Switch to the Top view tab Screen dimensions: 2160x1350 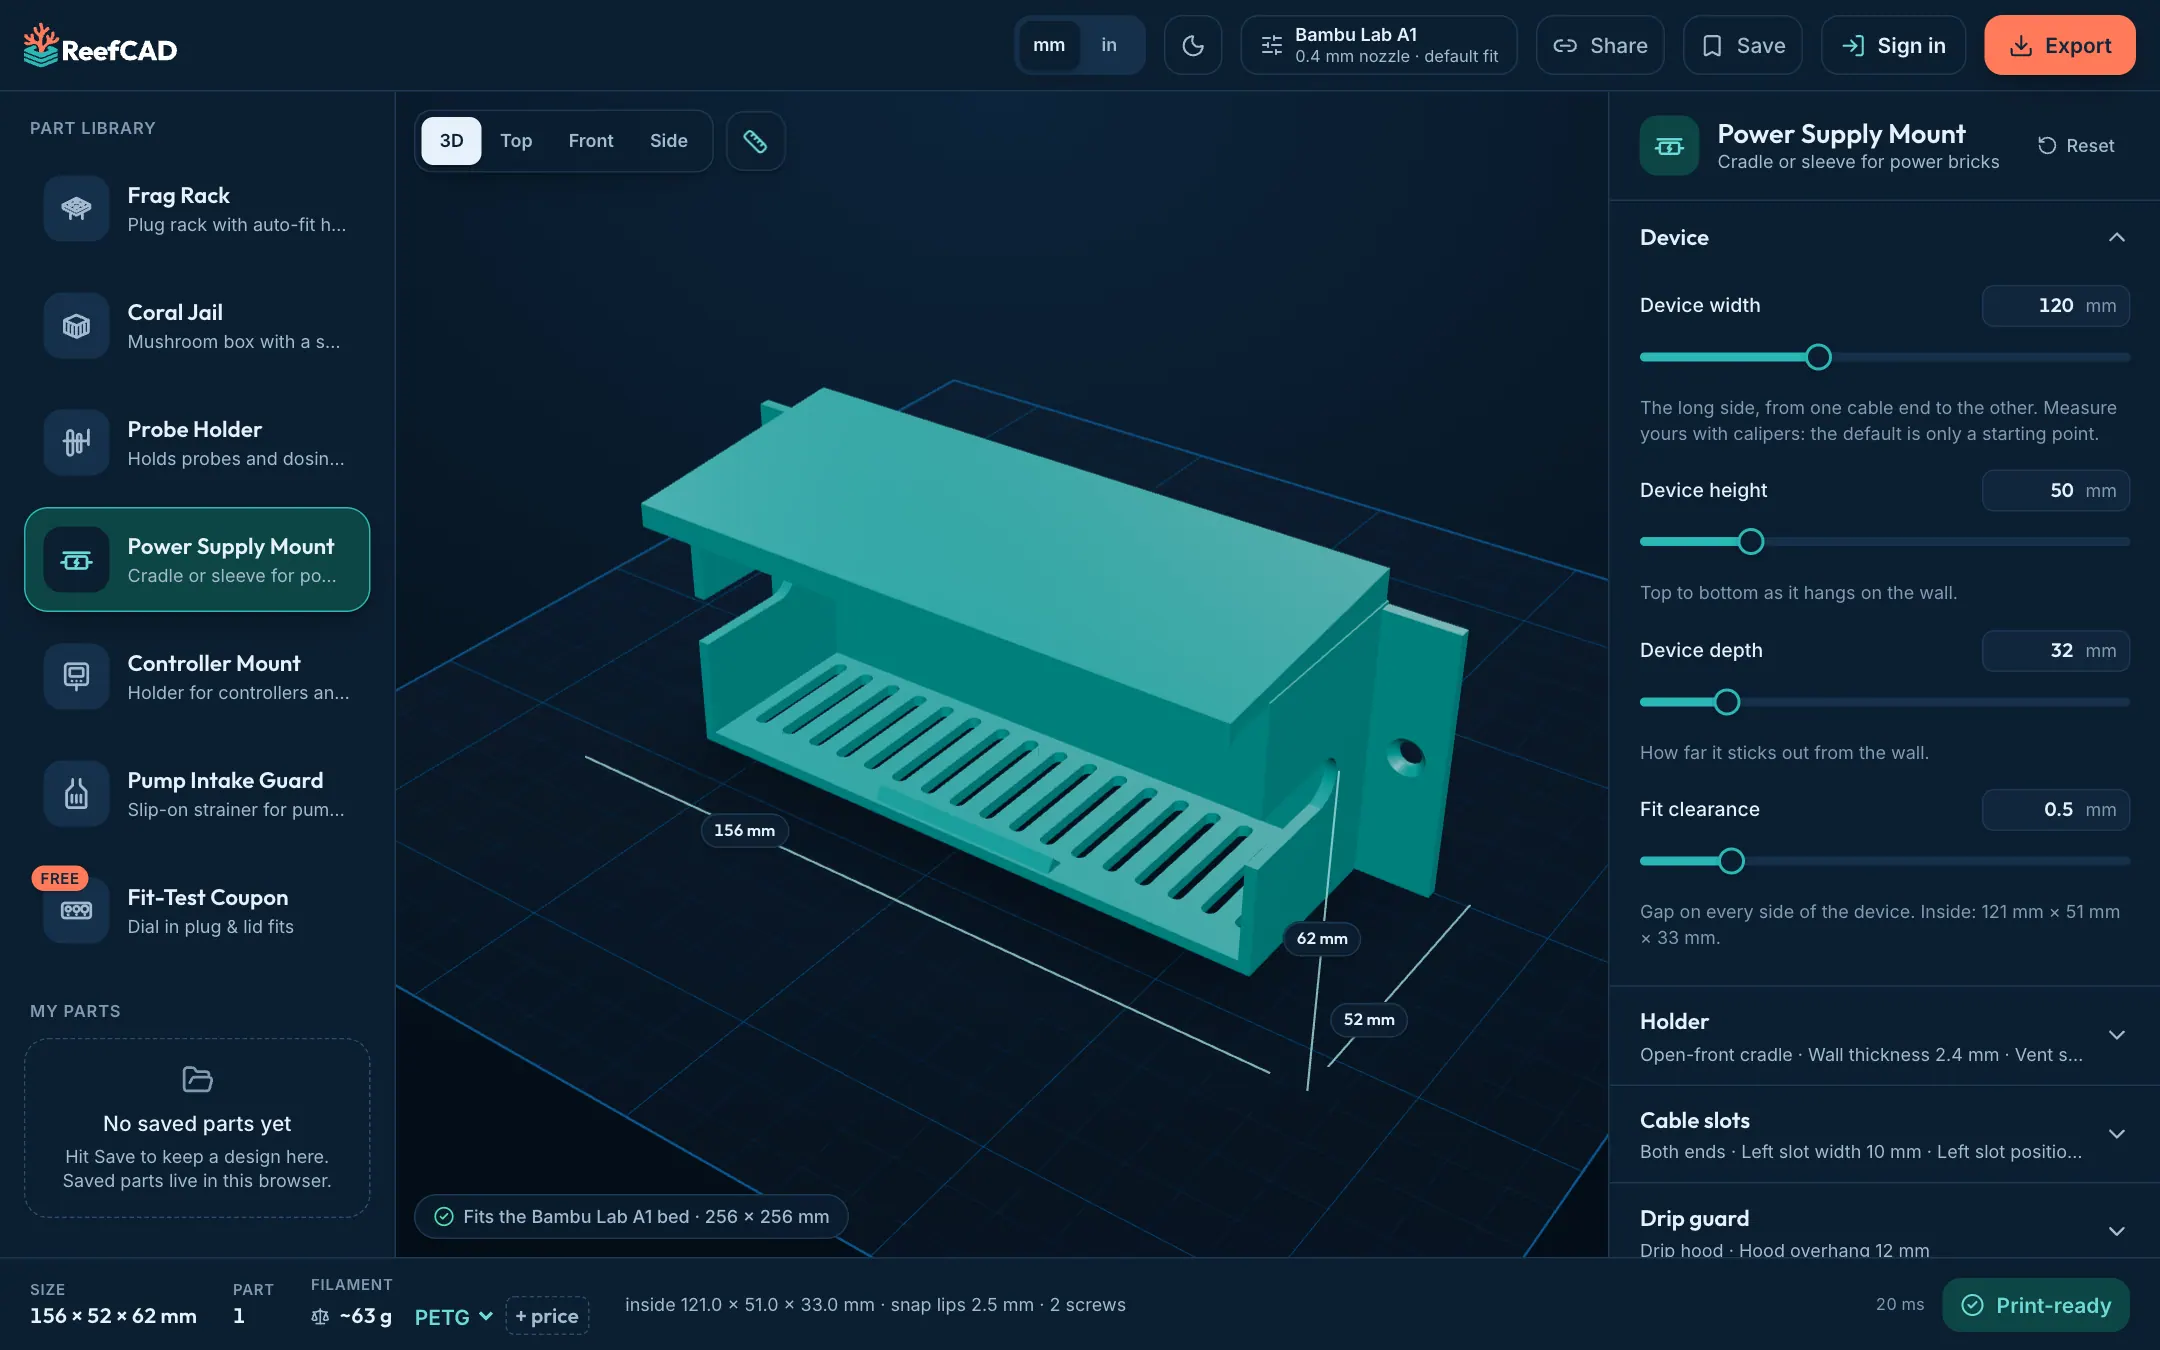coord(516,141)
